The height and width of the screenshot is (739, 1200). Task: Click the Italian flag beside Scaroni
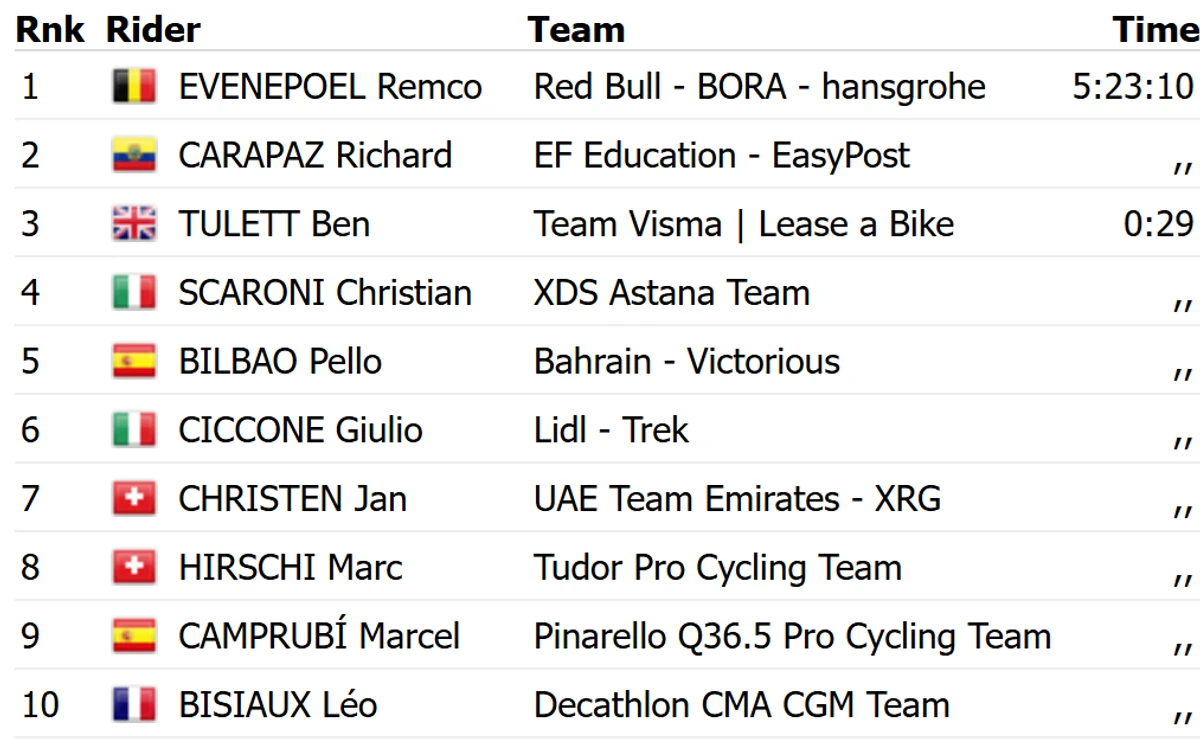(134, 293)
